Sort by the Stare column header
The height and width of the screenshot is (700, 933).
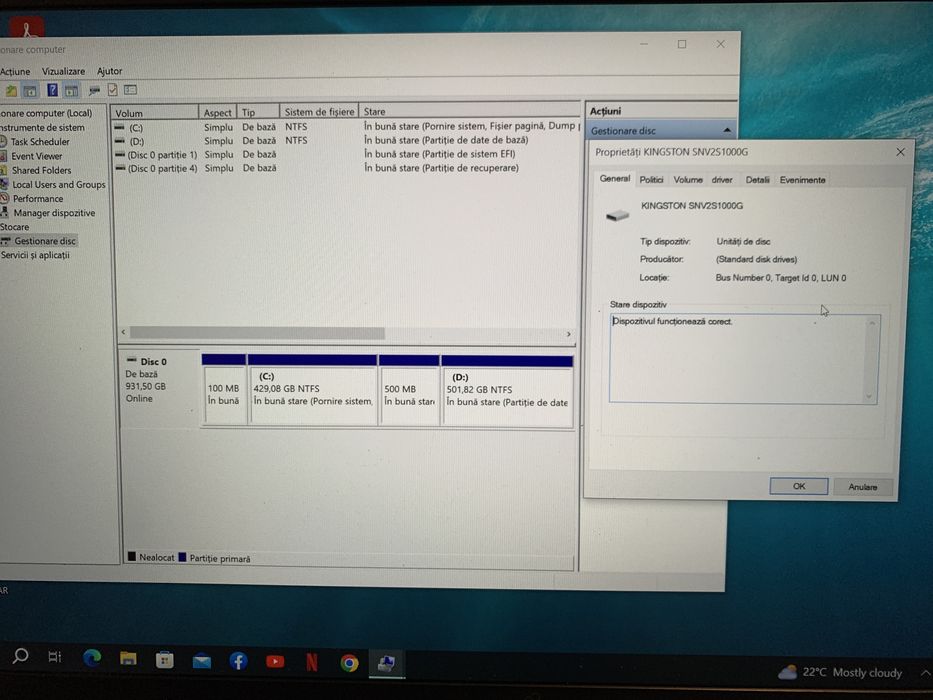(469, 111)
